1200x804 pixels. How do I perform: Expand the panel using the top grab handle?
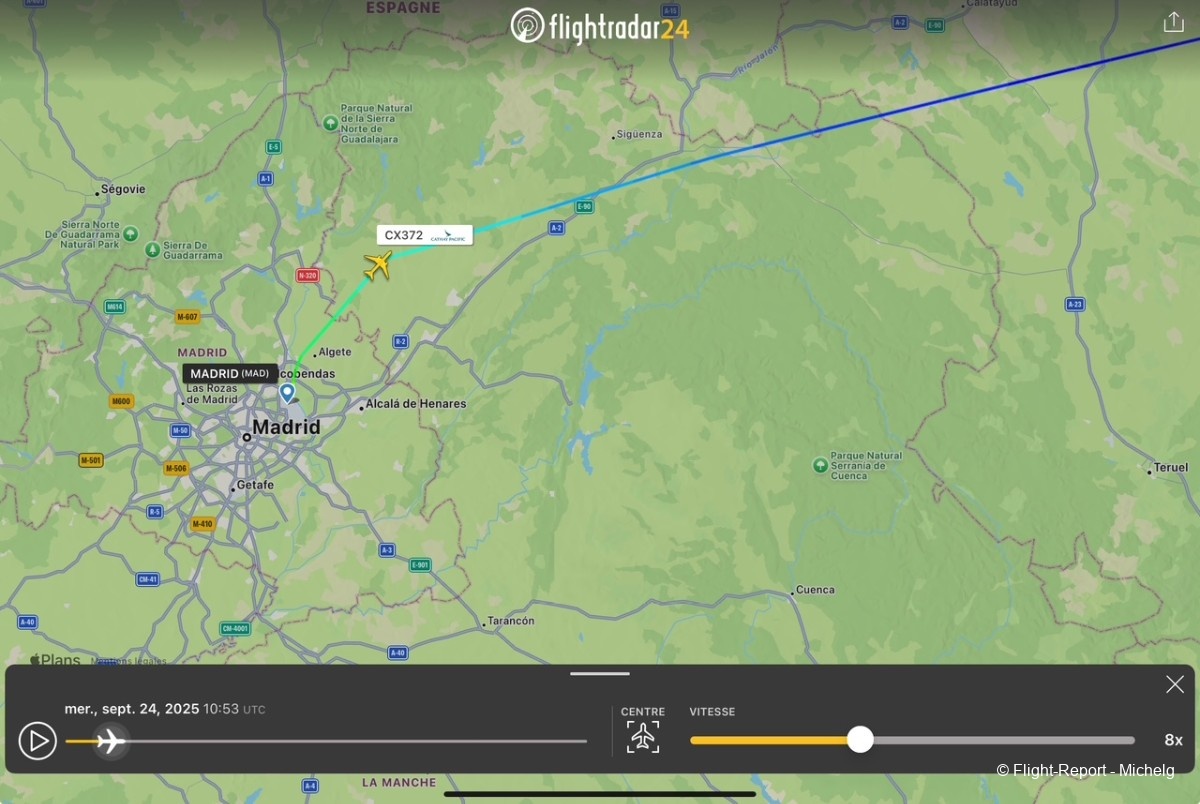[x=600, y=673]
